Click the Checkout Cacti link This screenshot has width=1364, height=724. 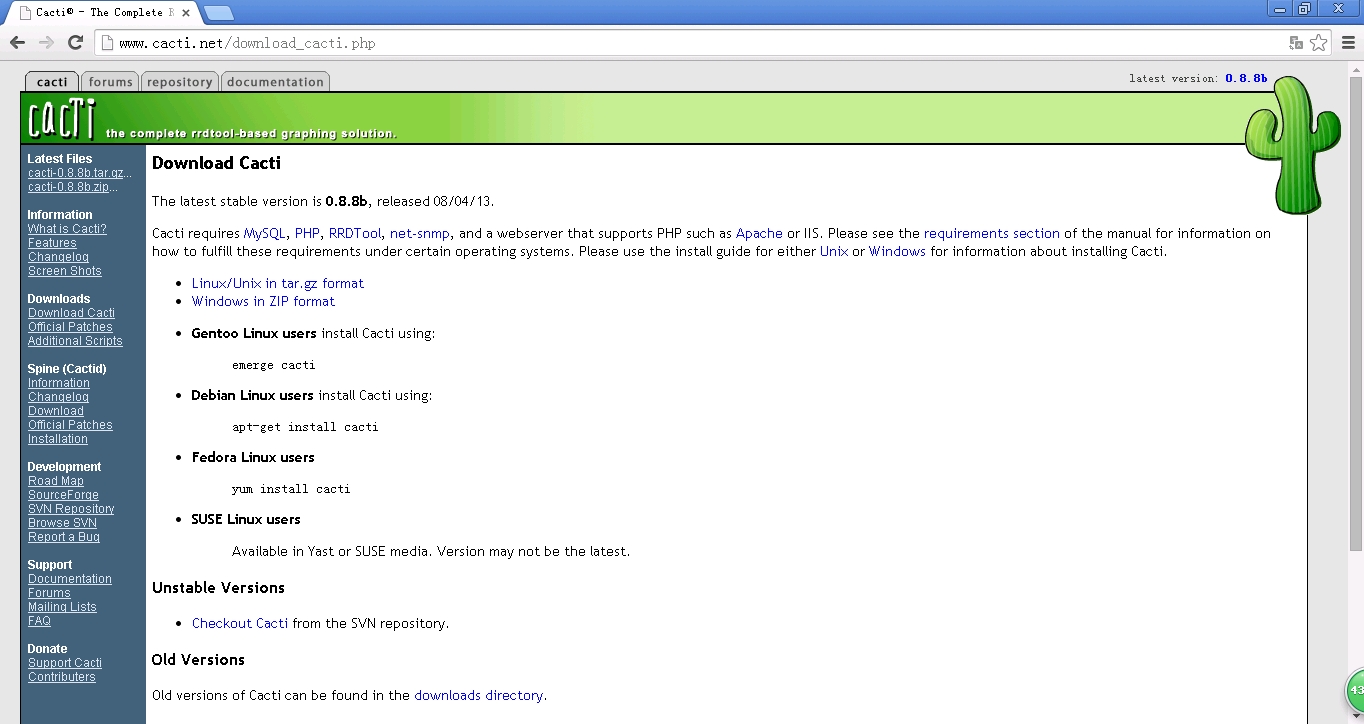click(x=240, y=623)
